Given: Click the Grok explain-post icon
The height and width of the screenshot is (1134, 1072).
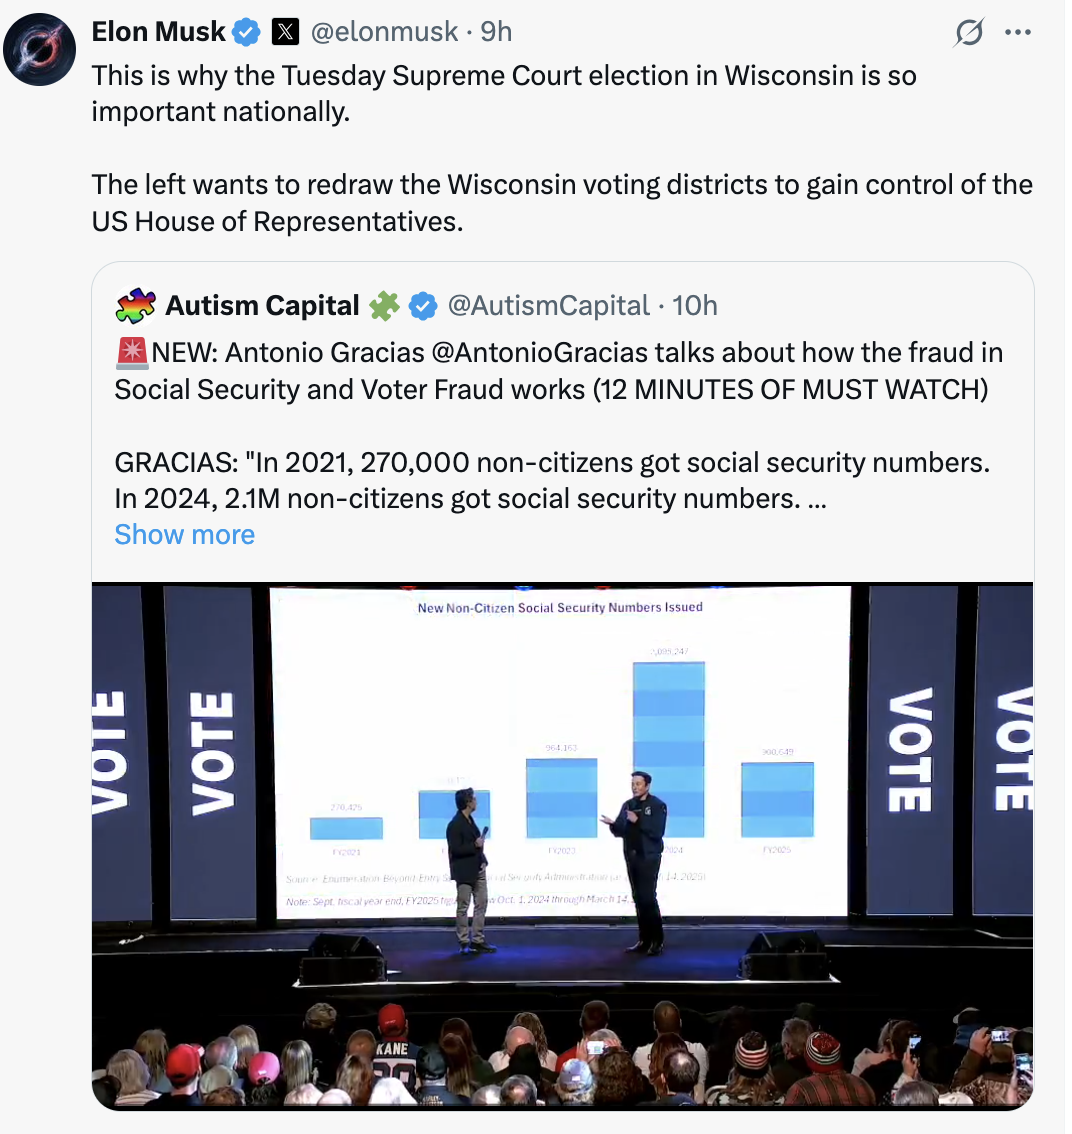Looking at the screenshot, I should pos(968,33).
